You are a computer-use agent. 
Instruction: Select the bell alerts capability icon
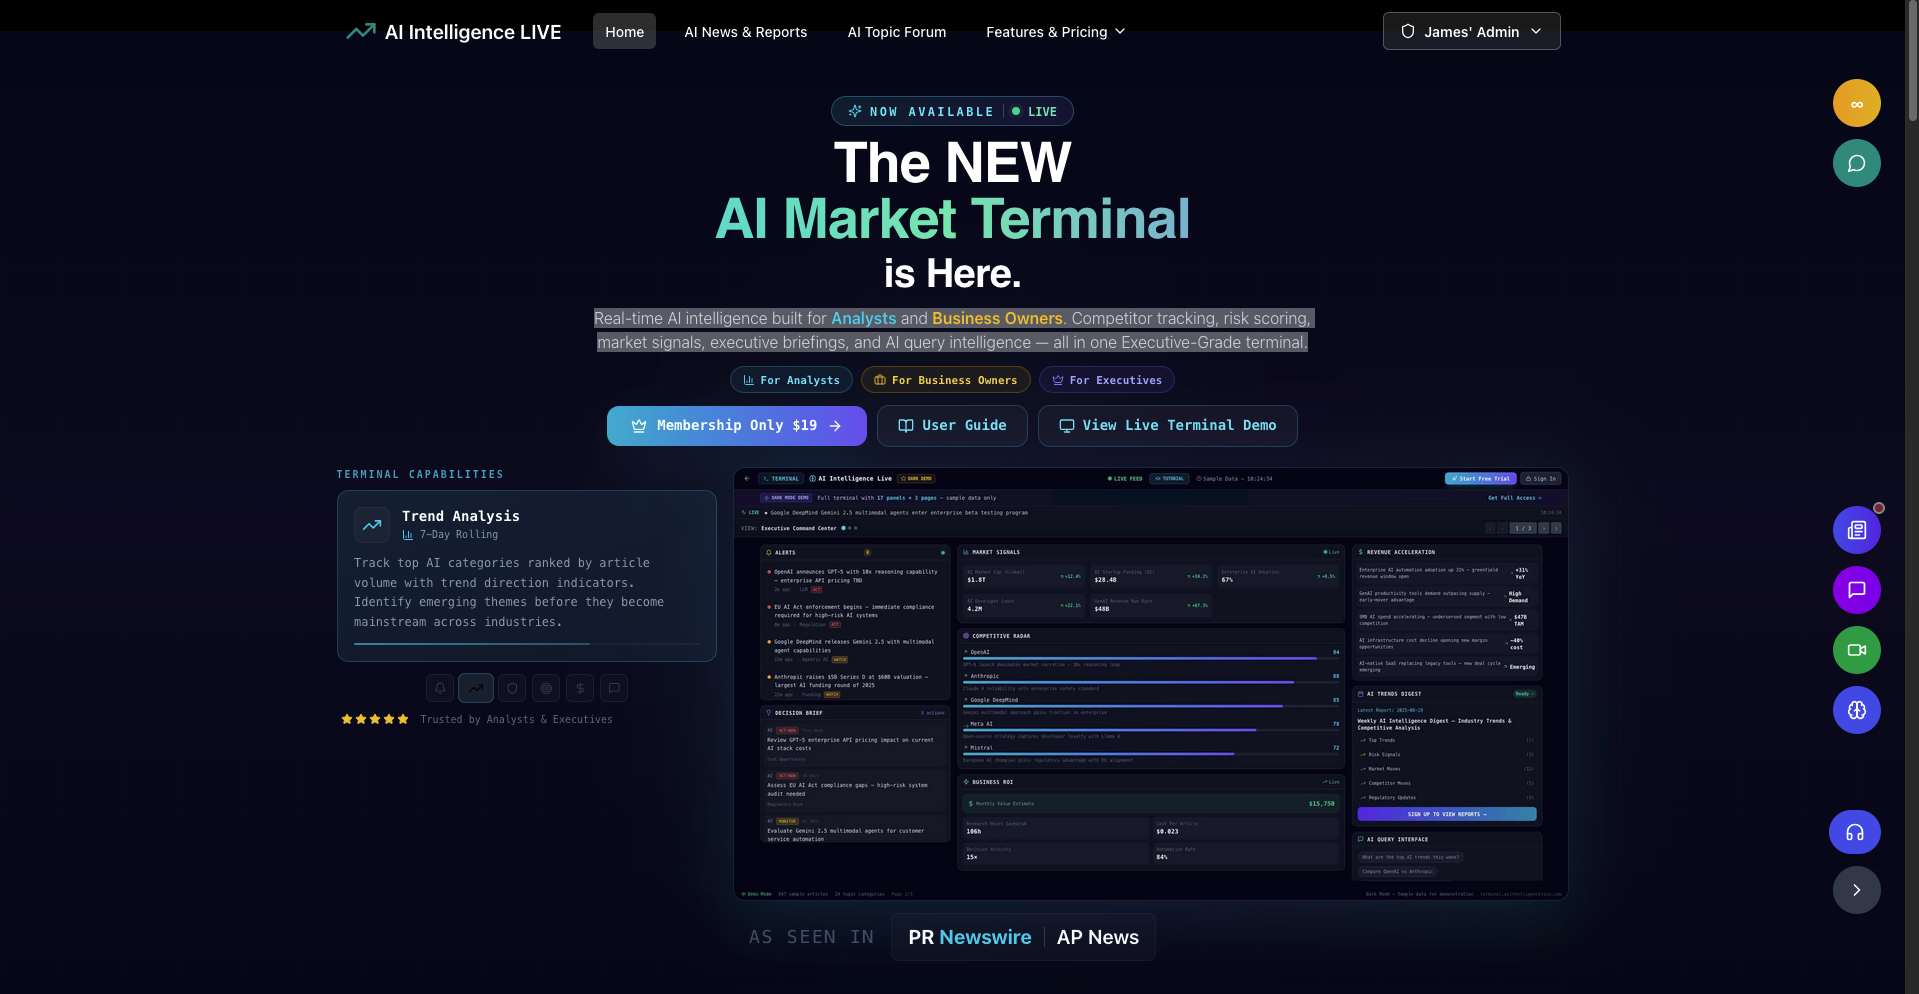[440, 688]
